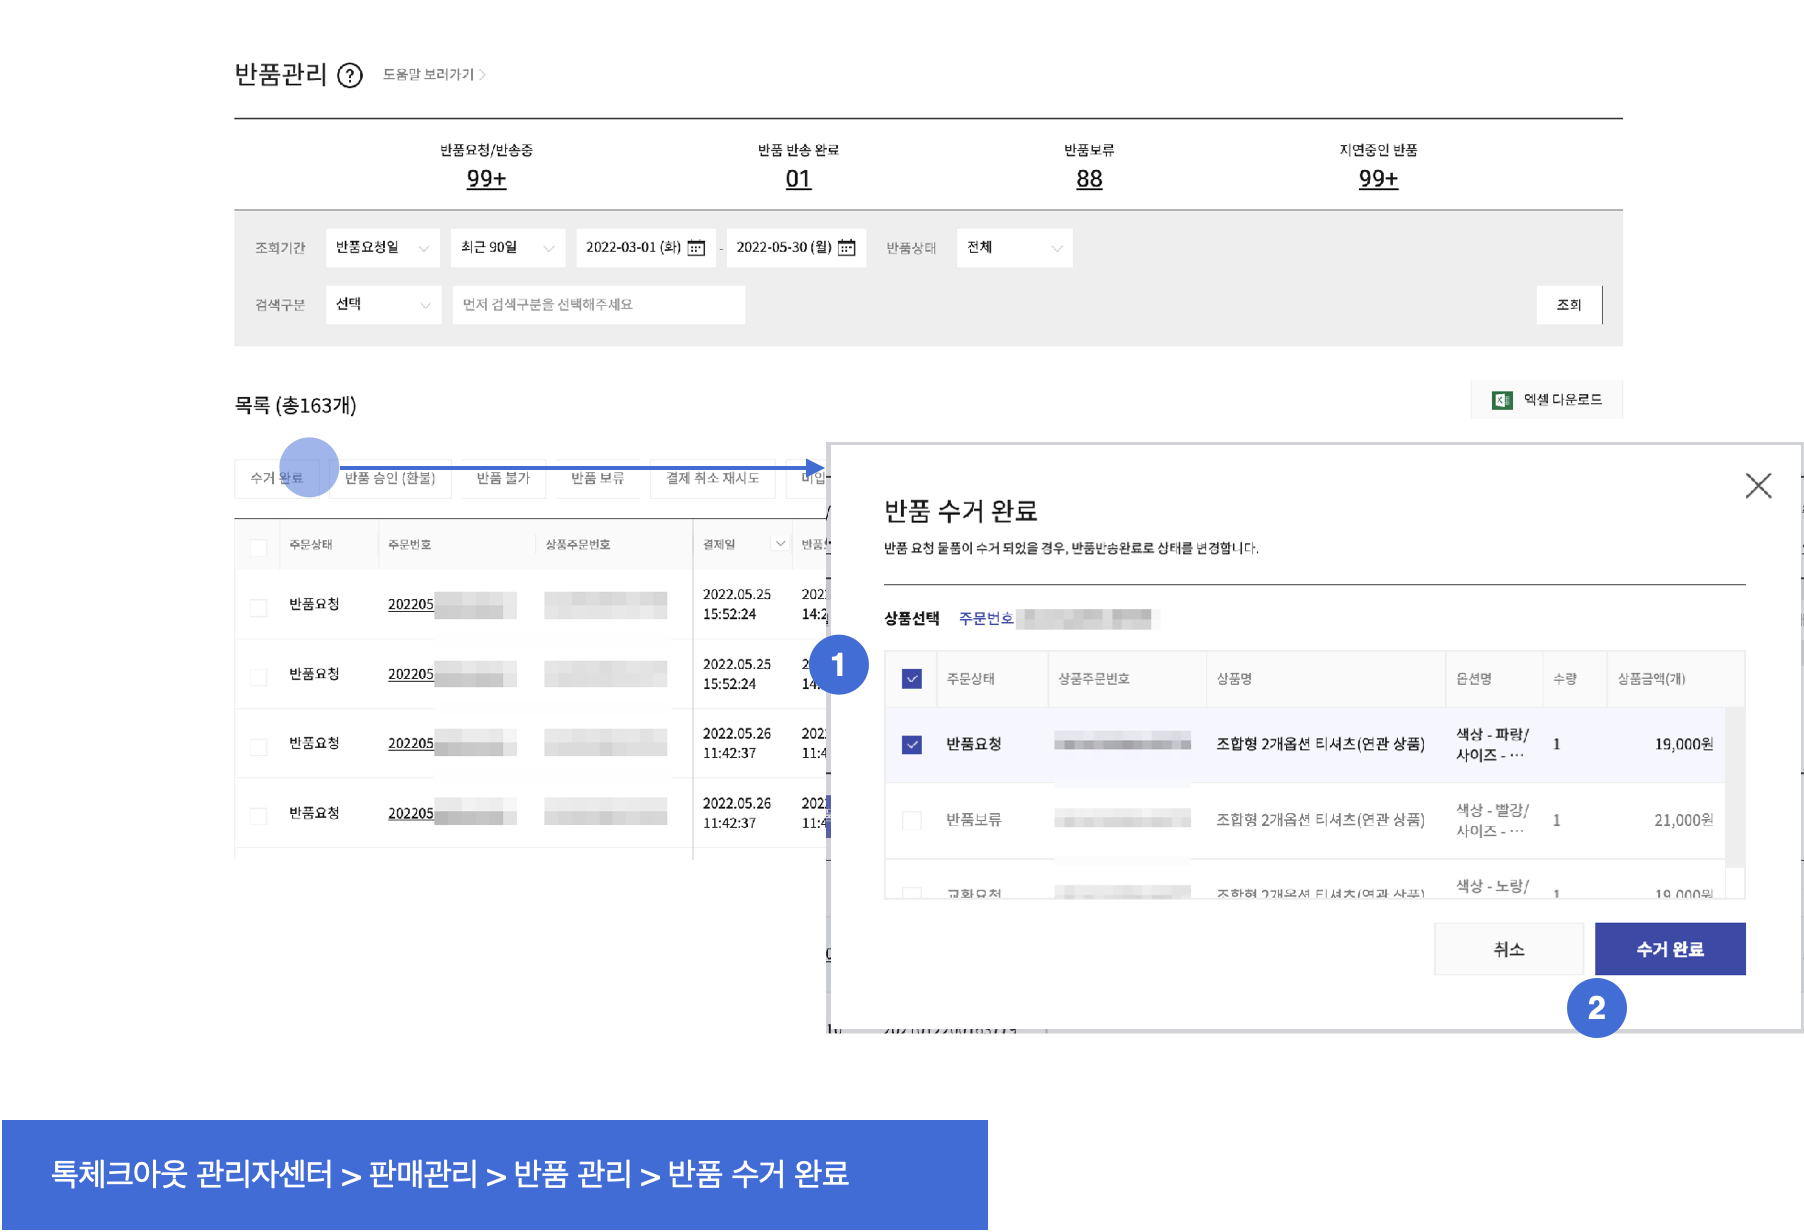
Task: Click the 조회 search button
Action: tap(1568, 305)
